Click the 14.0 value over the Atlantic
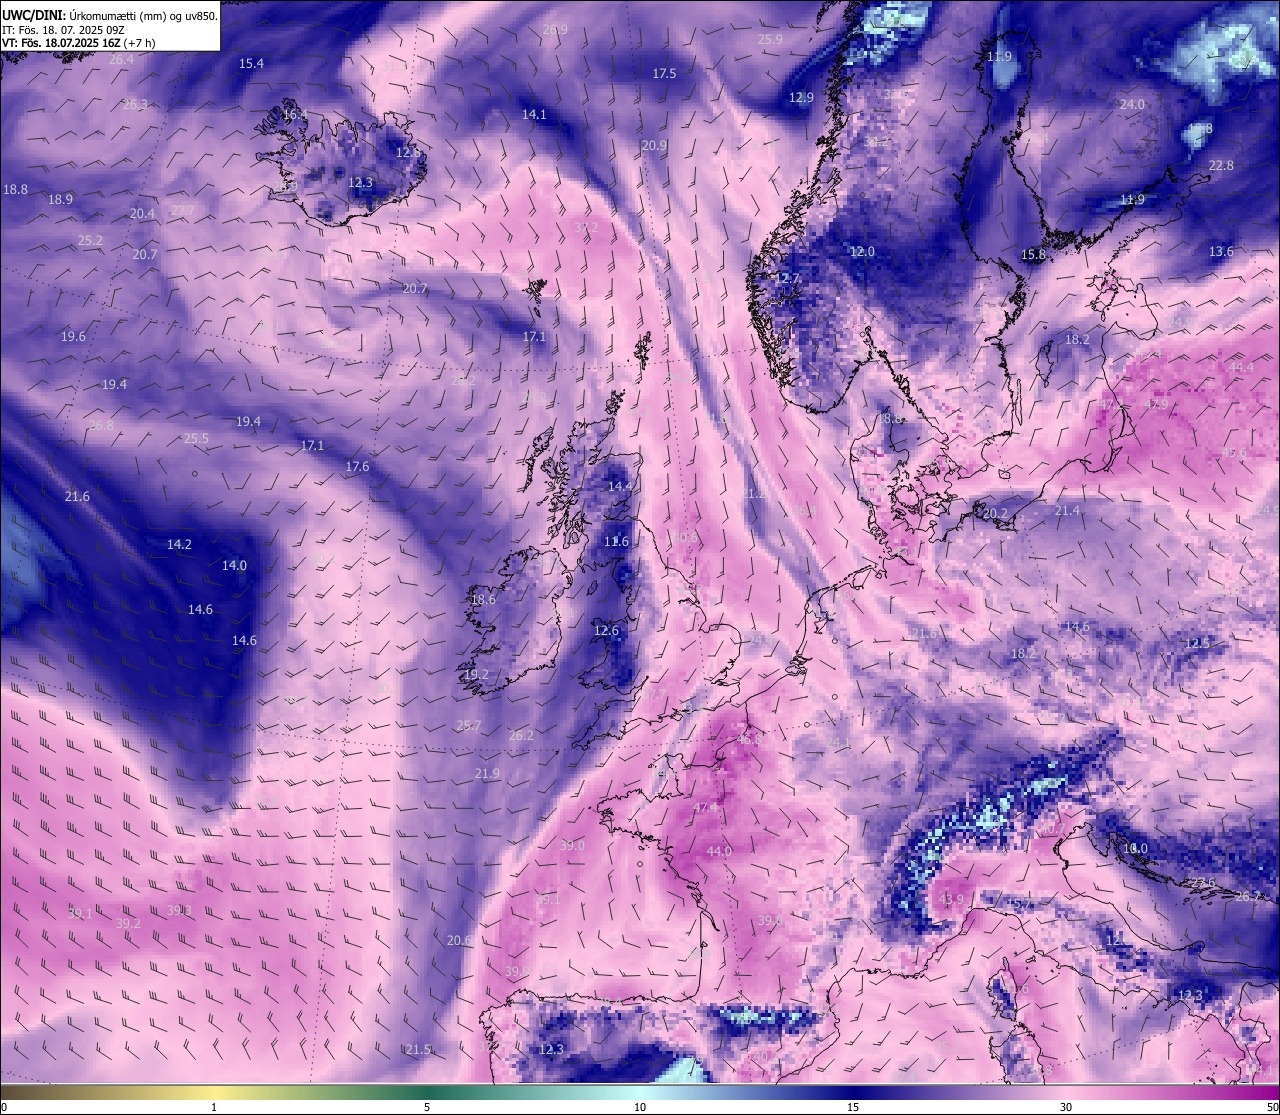1280x1115 pixels. (234, 566)
